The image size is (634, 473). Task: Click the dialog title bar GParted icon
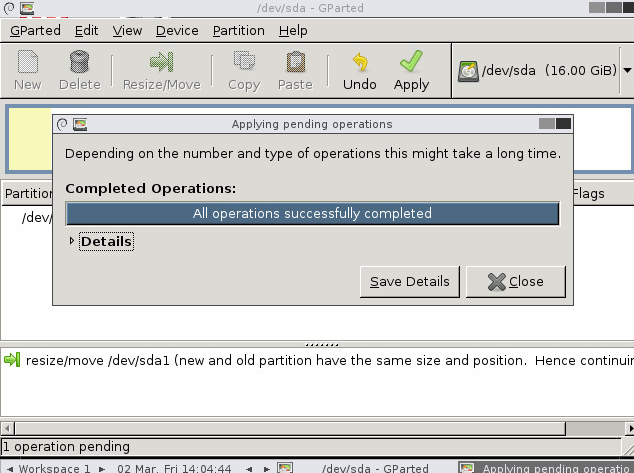click(80, 124)
